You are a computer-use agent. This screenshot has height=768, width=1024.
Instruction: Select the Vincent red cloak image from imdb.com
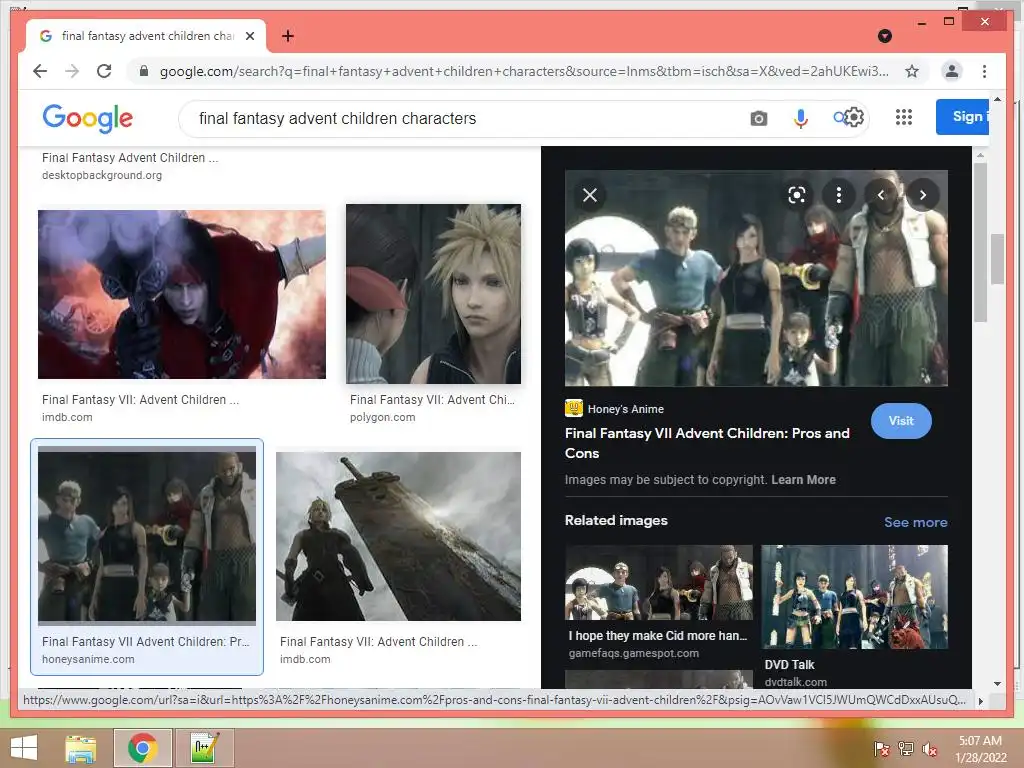[x=182, y=295]
